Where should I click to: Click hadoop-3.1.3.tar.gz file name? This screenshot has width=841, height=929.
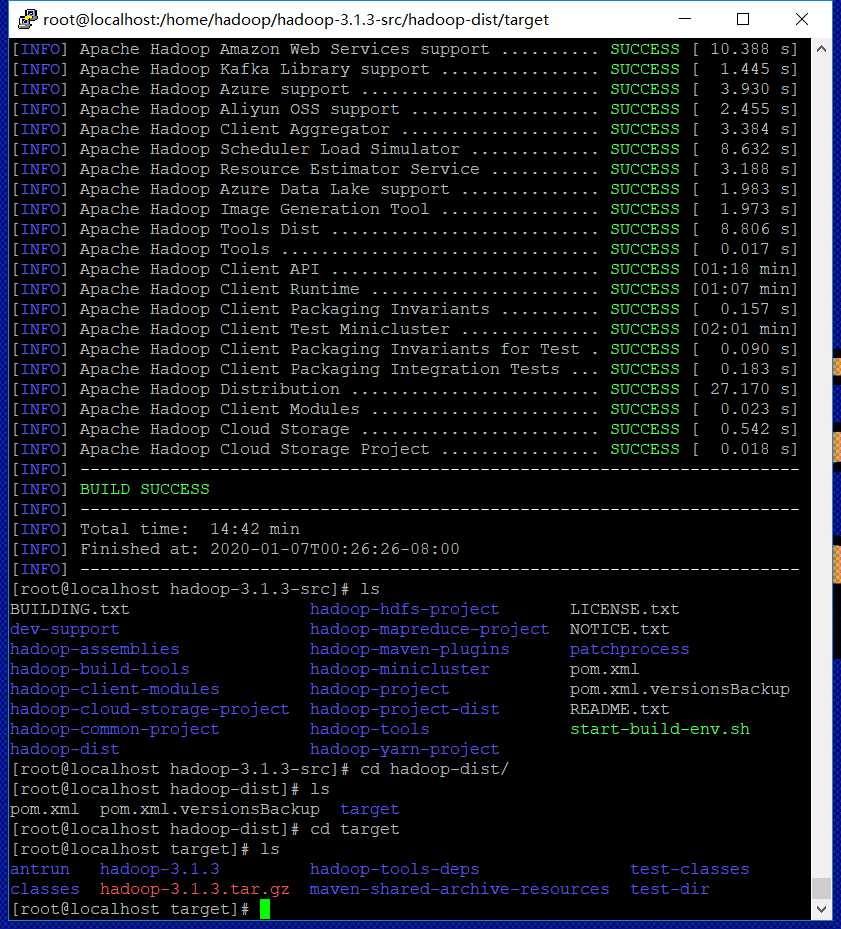tap(195, 889)
